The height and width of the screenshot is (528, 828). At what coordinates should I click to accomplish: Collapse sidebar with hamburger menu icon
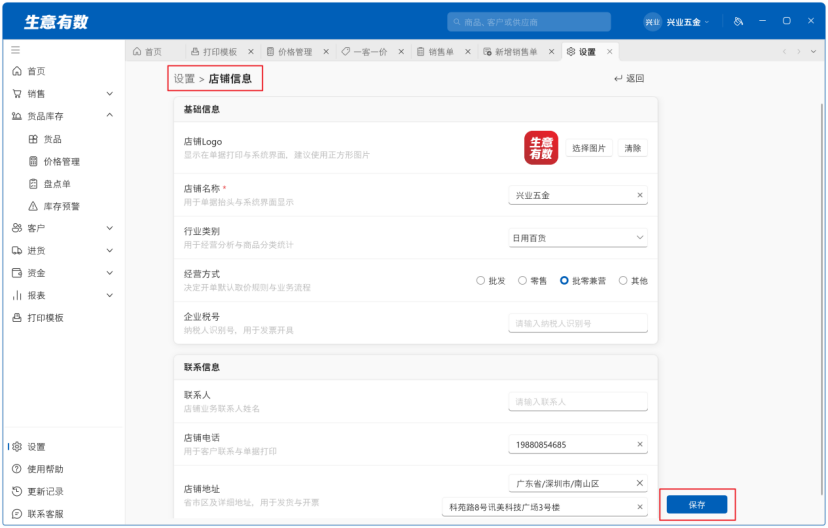[15, 50]
